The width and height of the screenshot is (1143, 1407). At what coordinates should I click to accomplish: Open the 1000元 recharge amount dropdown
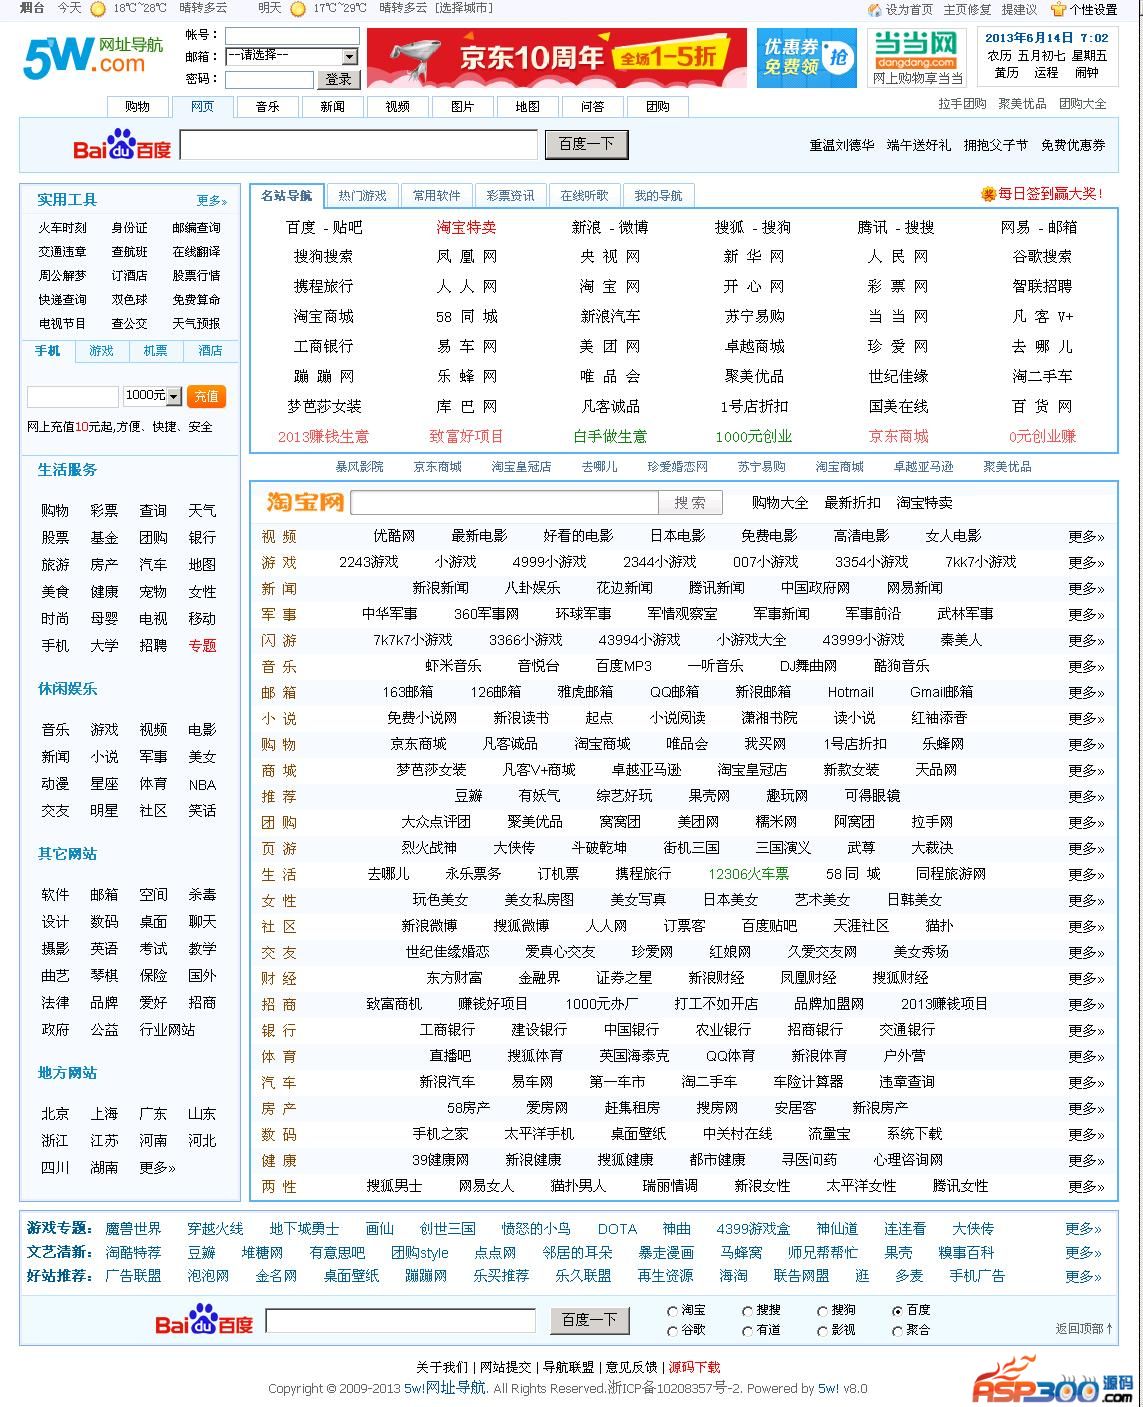point(152,396)
